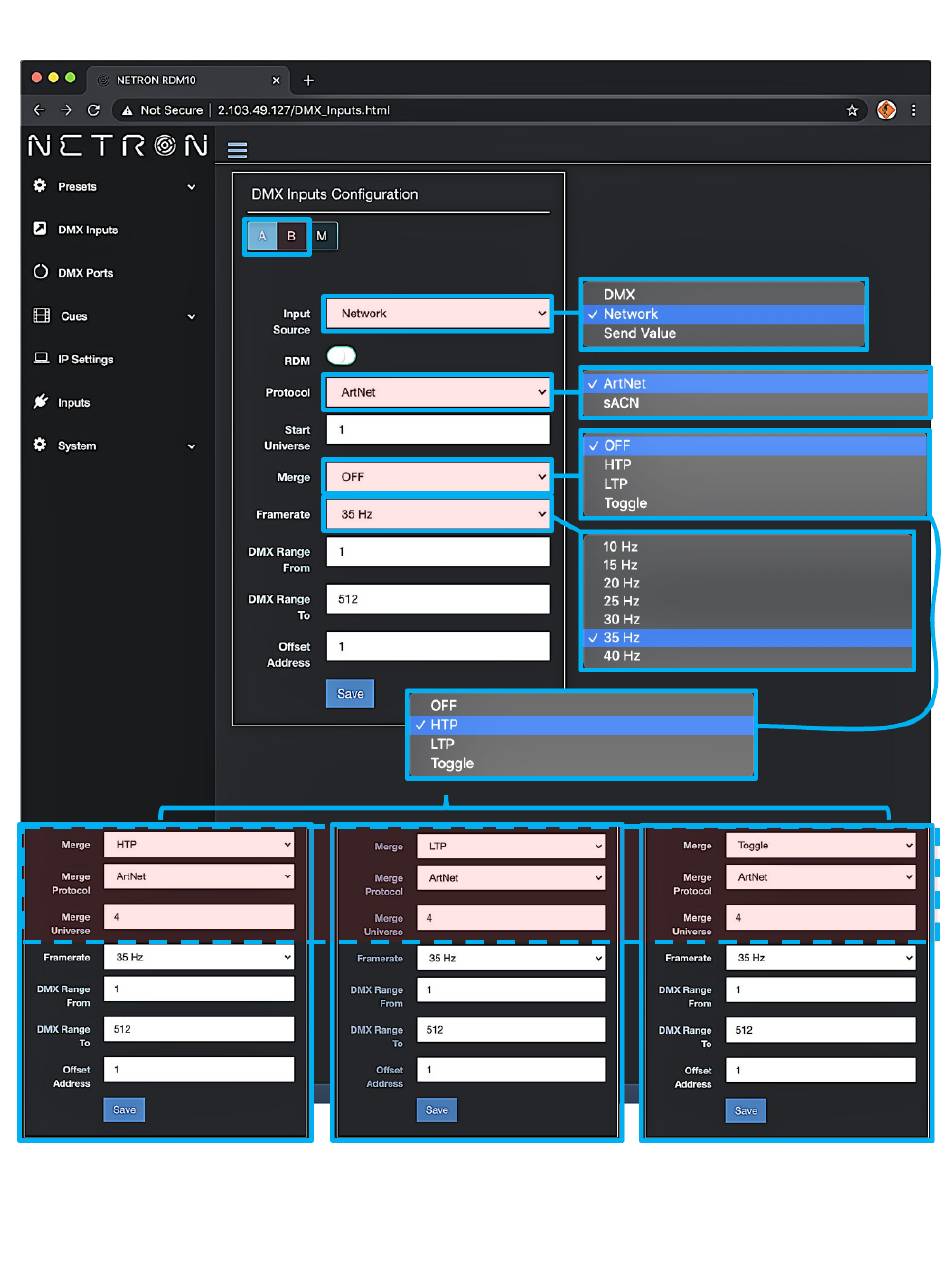This screenshot has width=950, height=1276.
Task: Click the Presets gear icon in the sidebar
Action: point(40,186)
